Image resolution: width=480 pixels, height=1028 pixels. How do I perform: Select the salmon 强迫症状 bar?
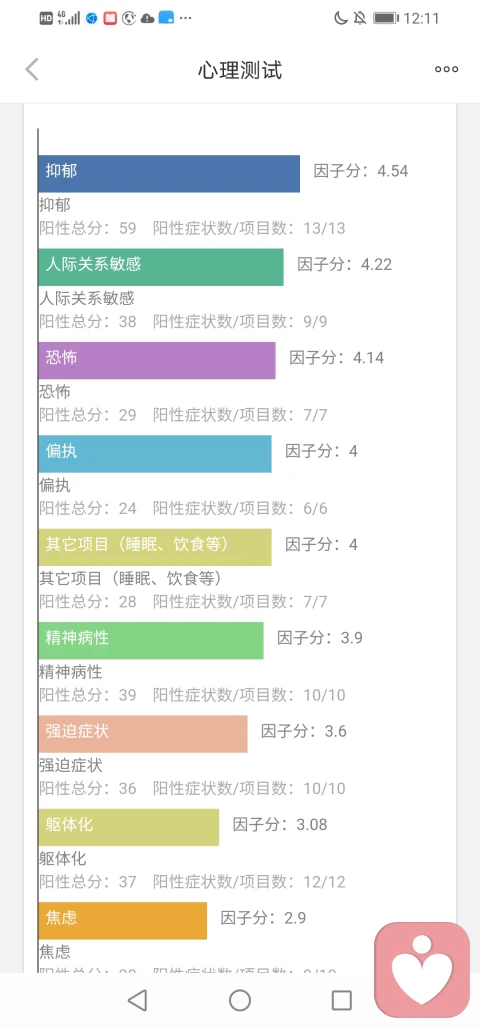143,734
